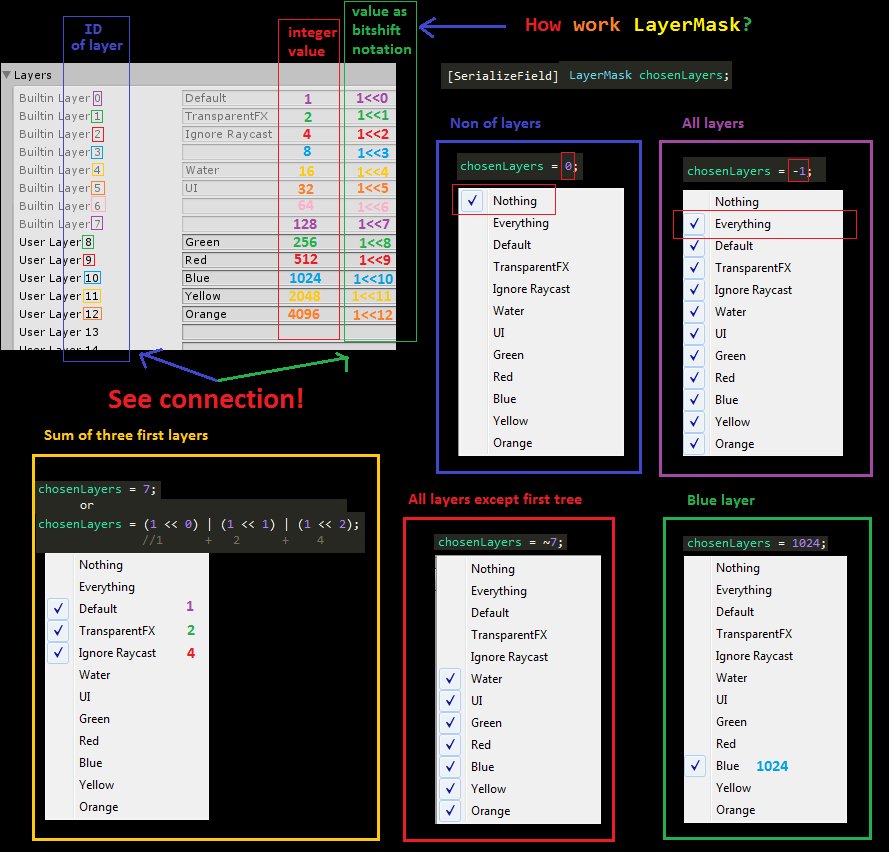The height and width of the screenshot is (852, 889).
Task: Choose Default in the 'Non of layers' menu
Action: 541,245
